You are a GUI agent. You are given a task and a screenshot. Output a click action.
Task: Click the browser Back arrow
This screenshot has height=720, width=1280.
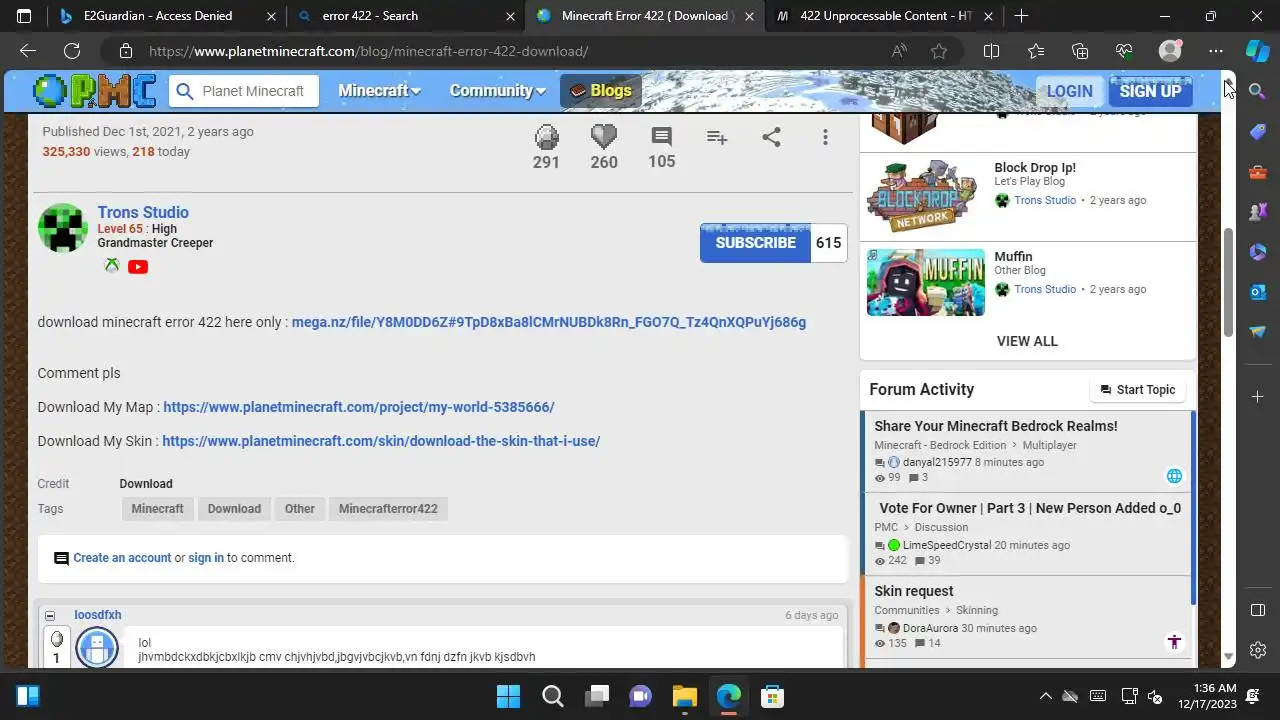28,51
